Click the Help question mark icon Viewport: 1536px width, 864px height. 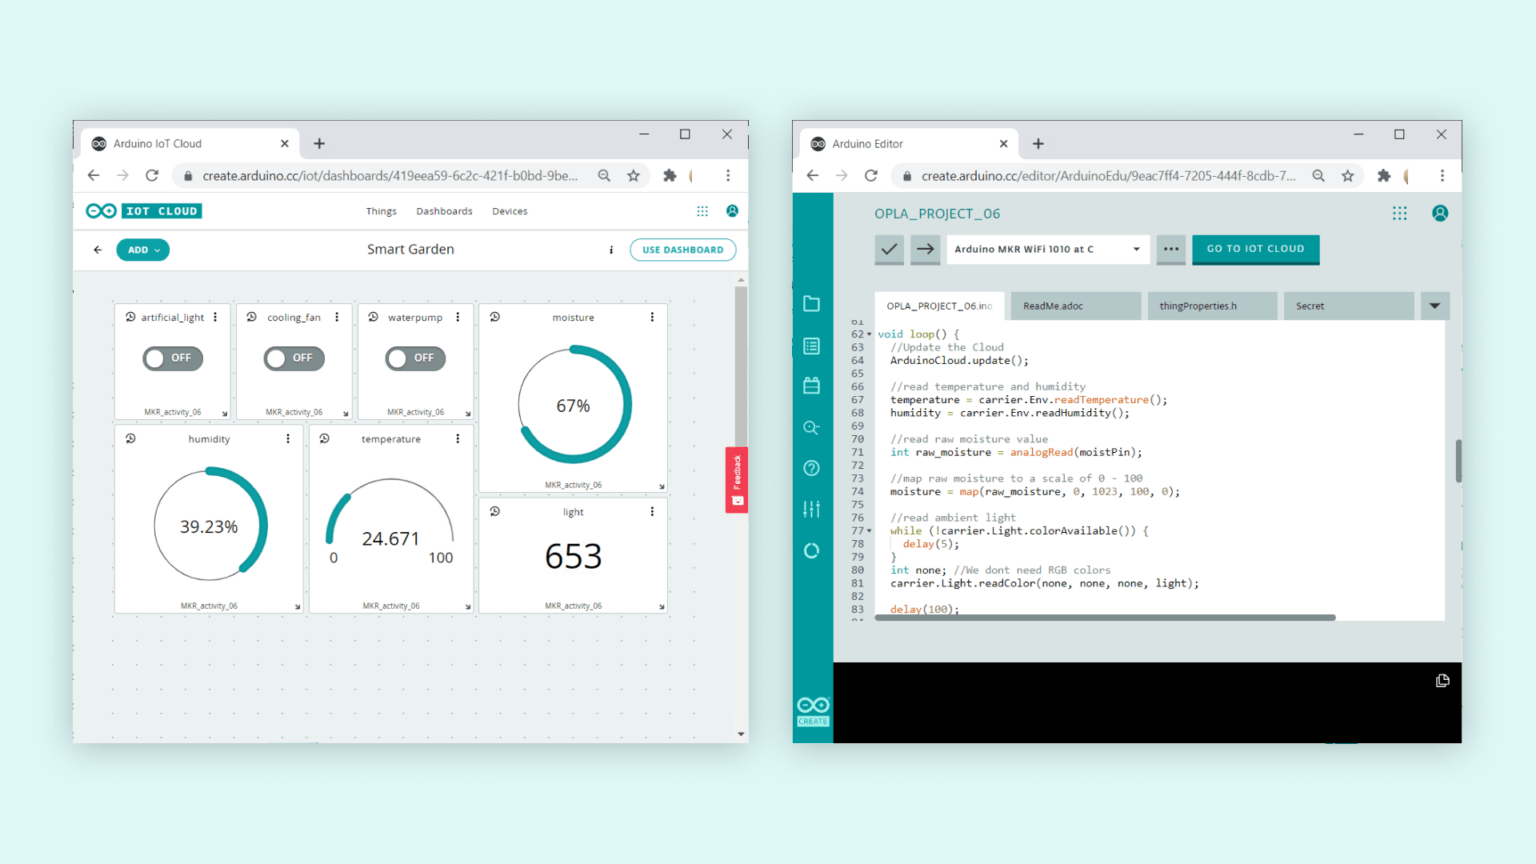(811, 467)
